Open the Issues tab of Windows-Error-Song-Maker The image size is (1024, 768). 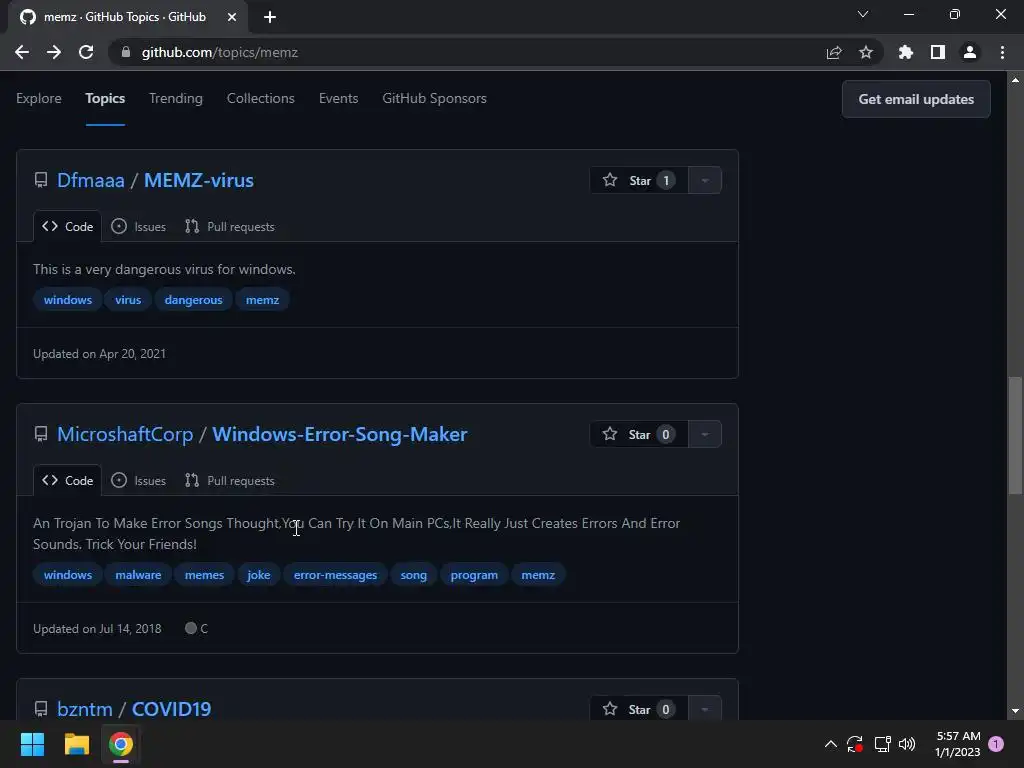point(138,481)
